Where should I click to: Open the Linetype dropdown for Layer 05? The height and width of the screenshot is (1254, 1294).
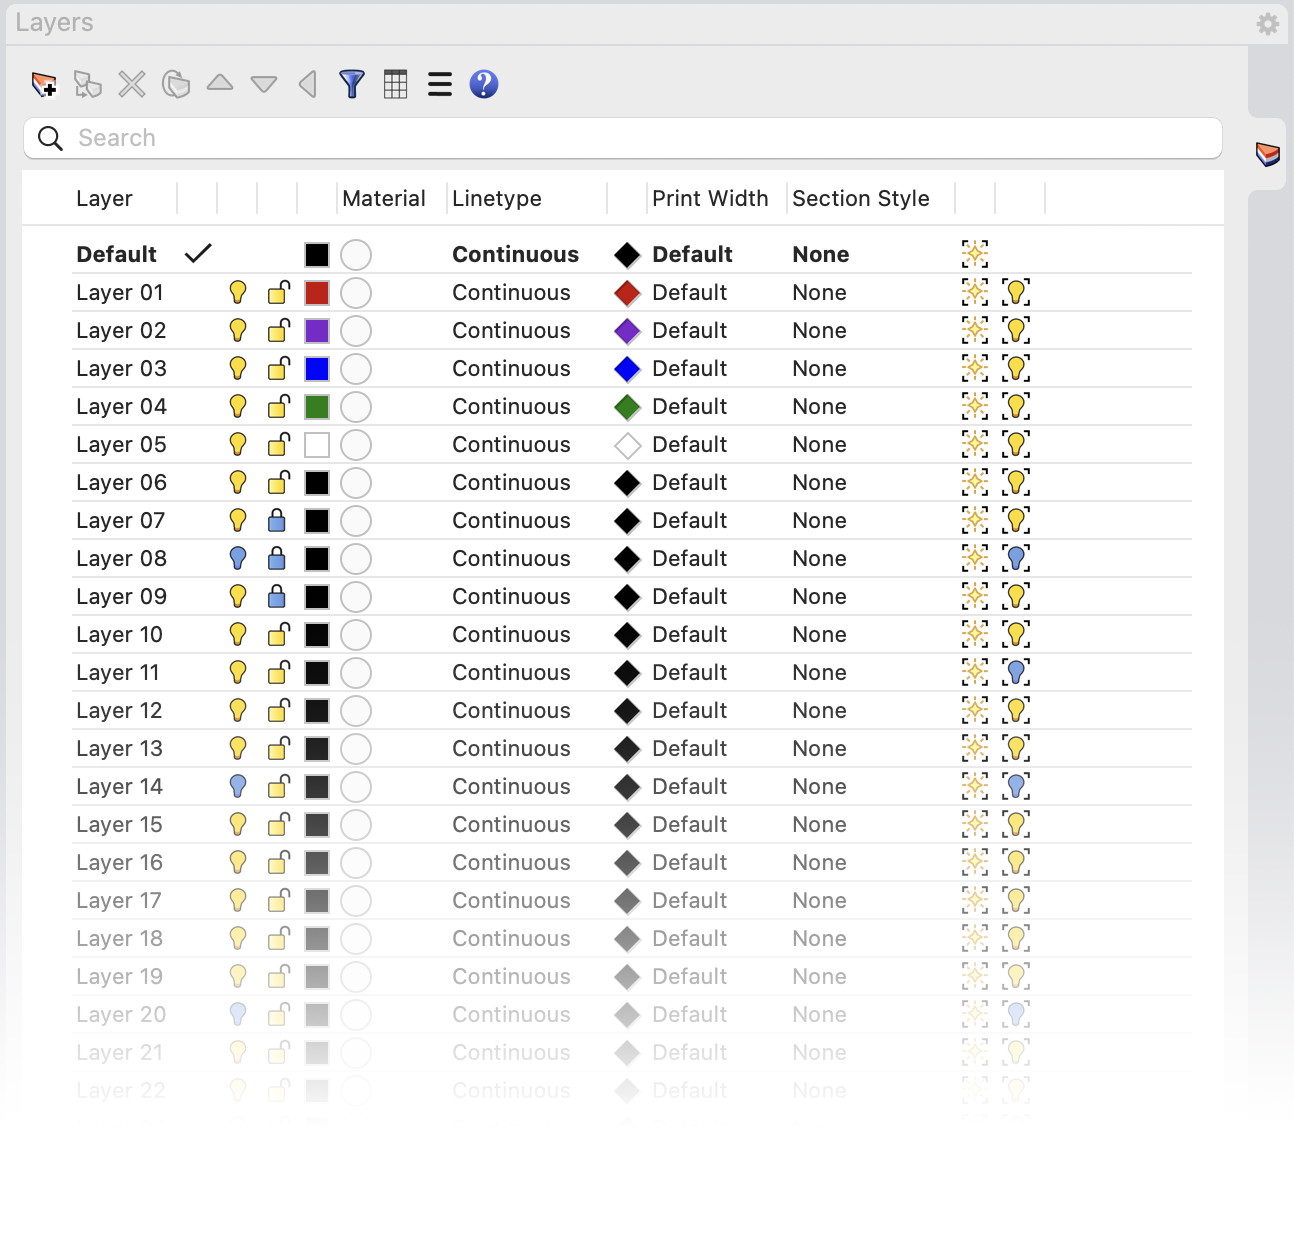click(511, 444)
